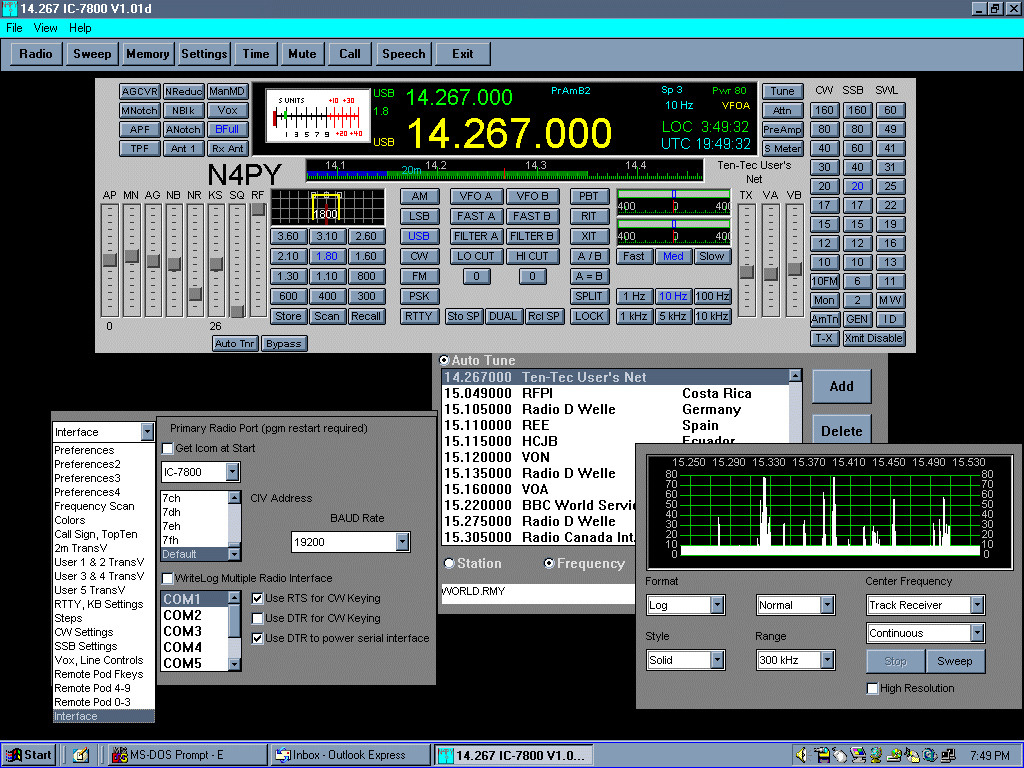Toggle the SPLIT button
The height and width of the screenshot is (768, 1024).
click(x=589, y=296)
